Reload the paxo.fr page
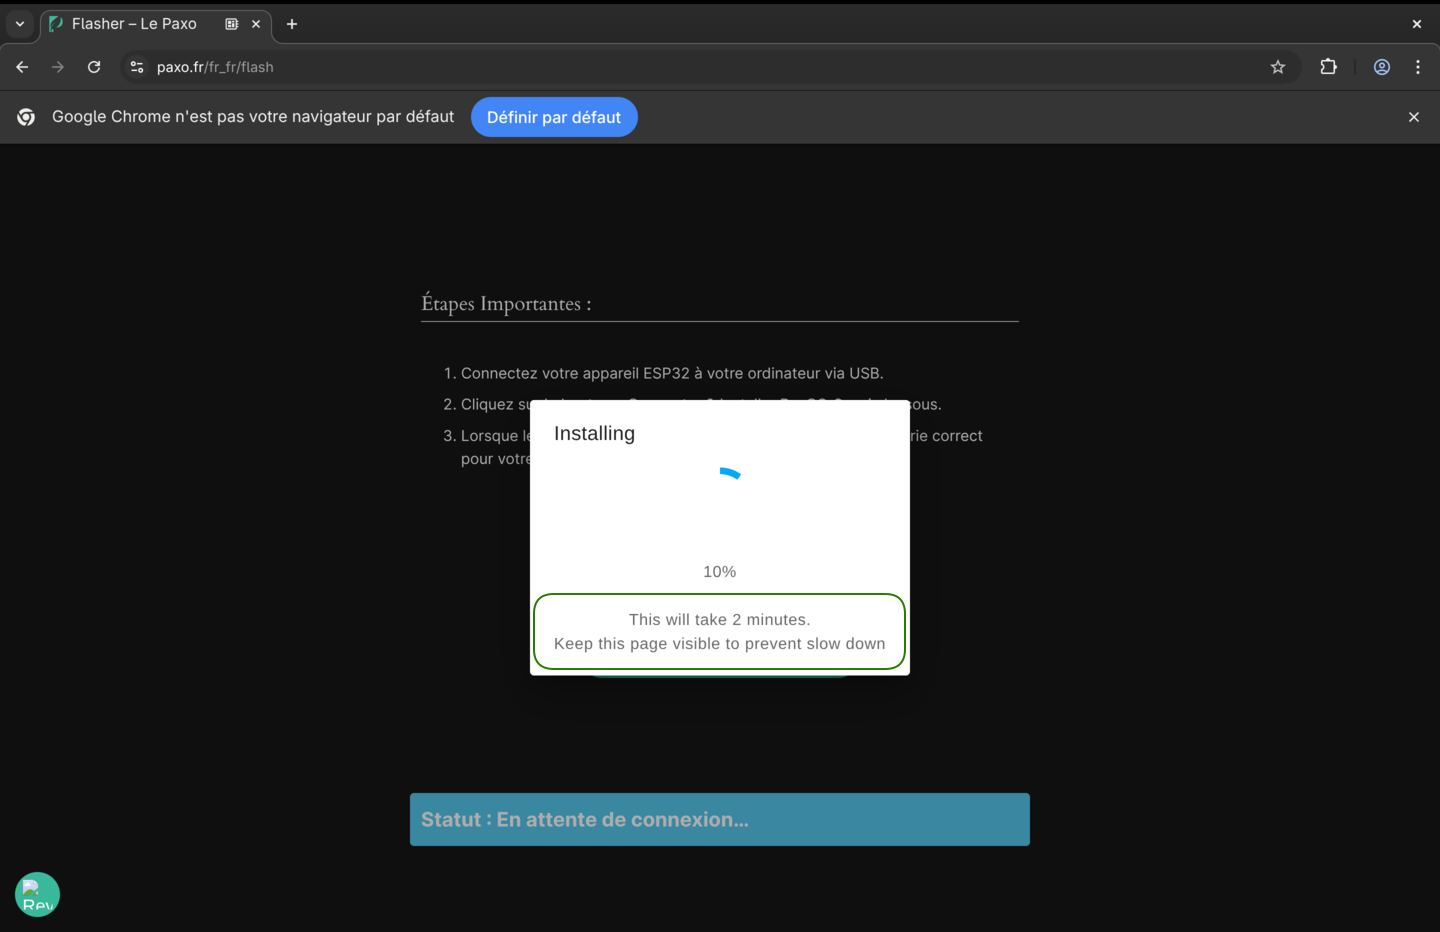 [93, 67]
